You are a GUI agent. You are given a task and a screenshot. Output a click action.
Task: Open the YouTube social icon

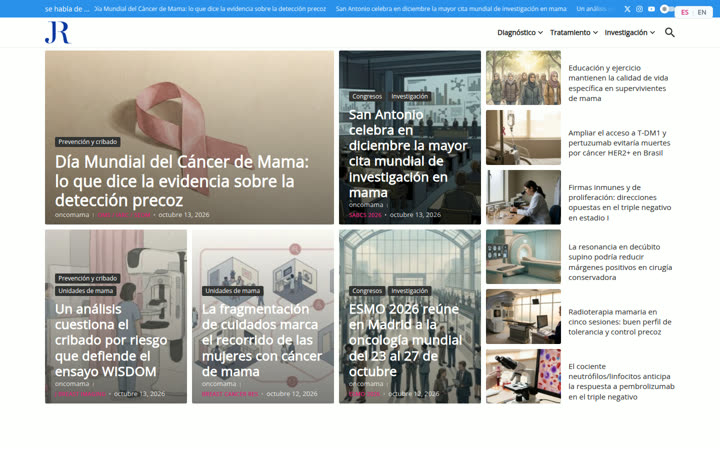tap(652, 9)
